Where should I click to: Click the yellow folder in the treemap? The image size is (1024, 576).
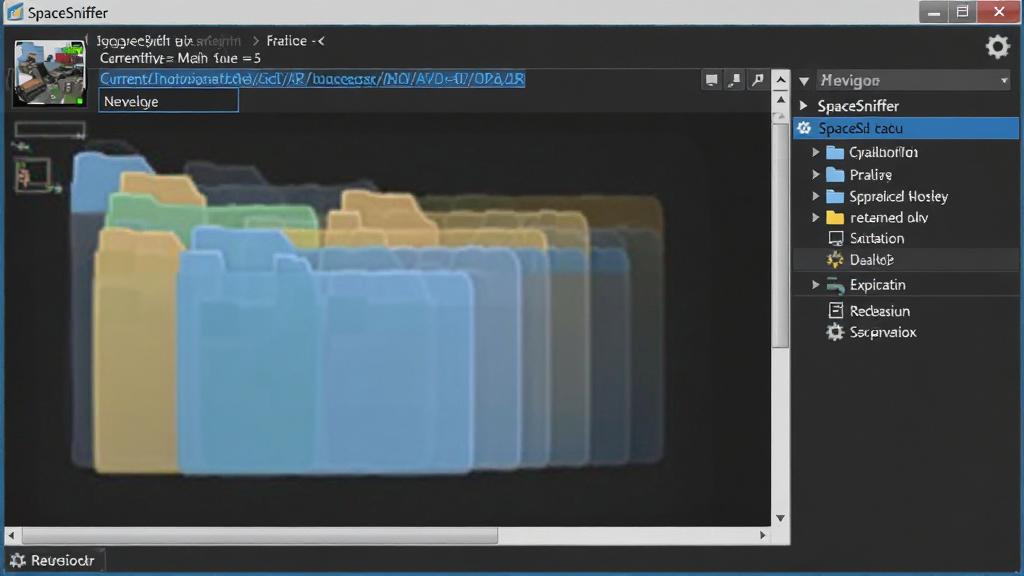136,353
